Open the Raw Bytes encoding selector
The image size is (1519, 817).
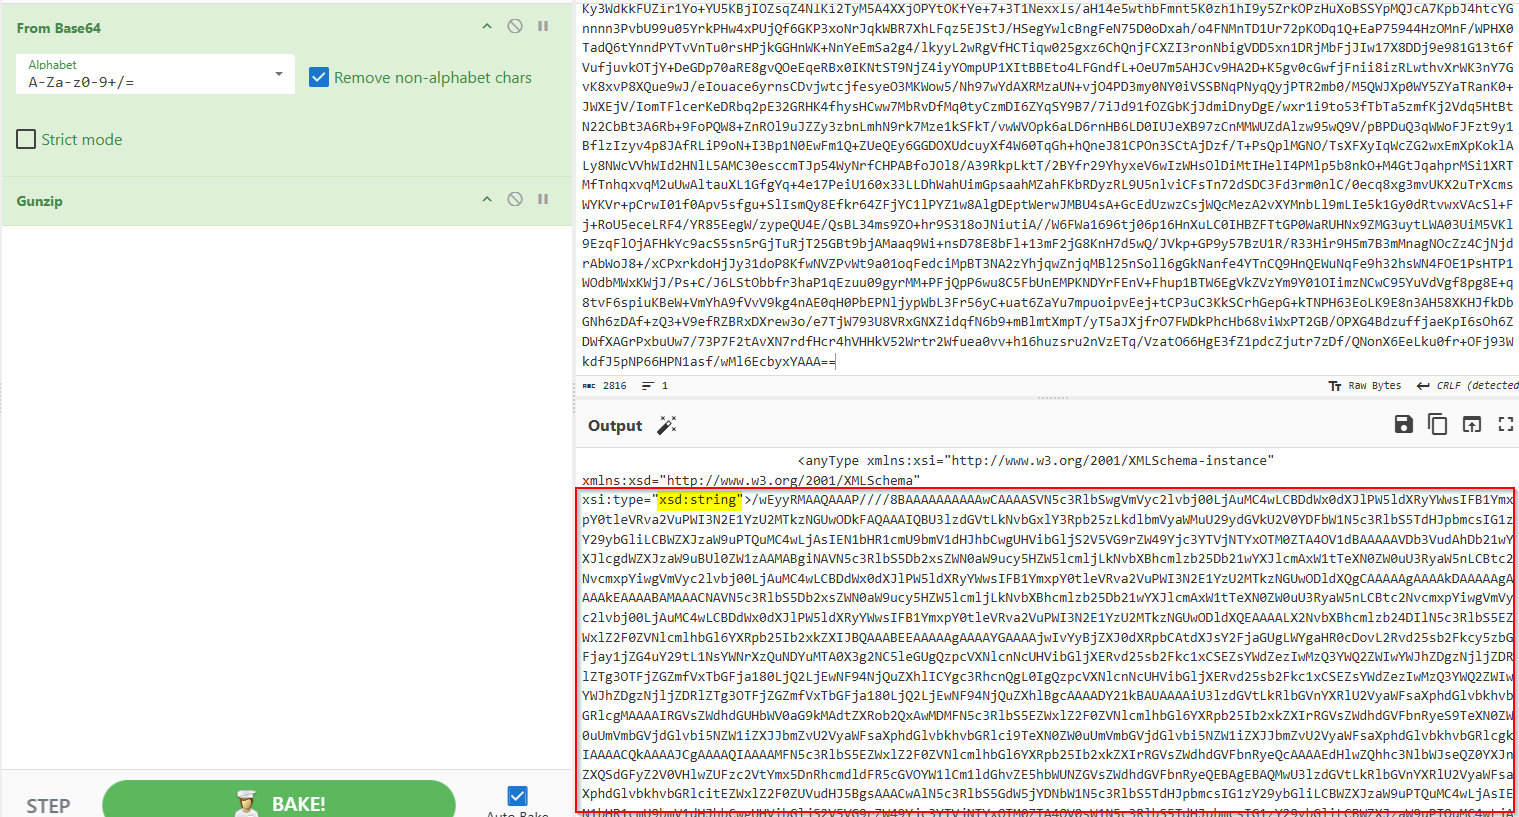click(1365, 386)
